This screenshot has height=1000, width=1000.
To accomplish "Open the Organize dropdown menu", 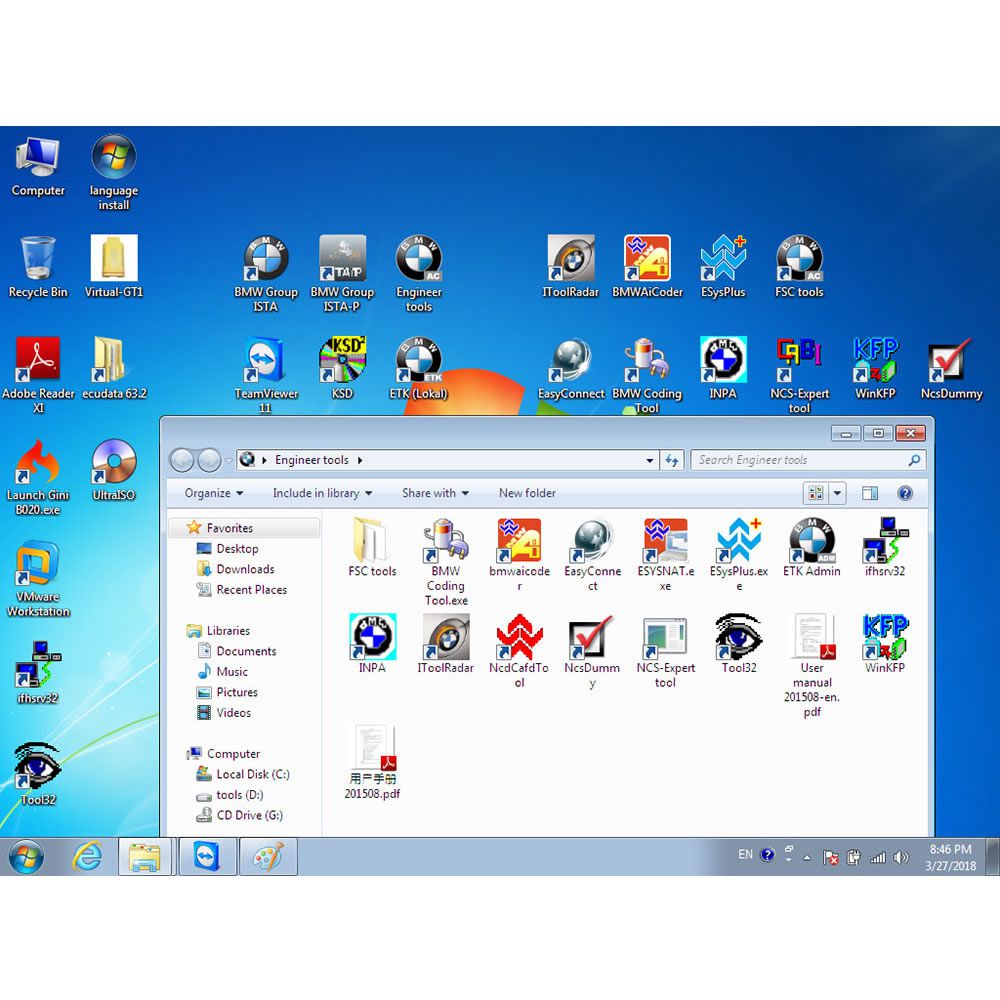I will 214,493.
